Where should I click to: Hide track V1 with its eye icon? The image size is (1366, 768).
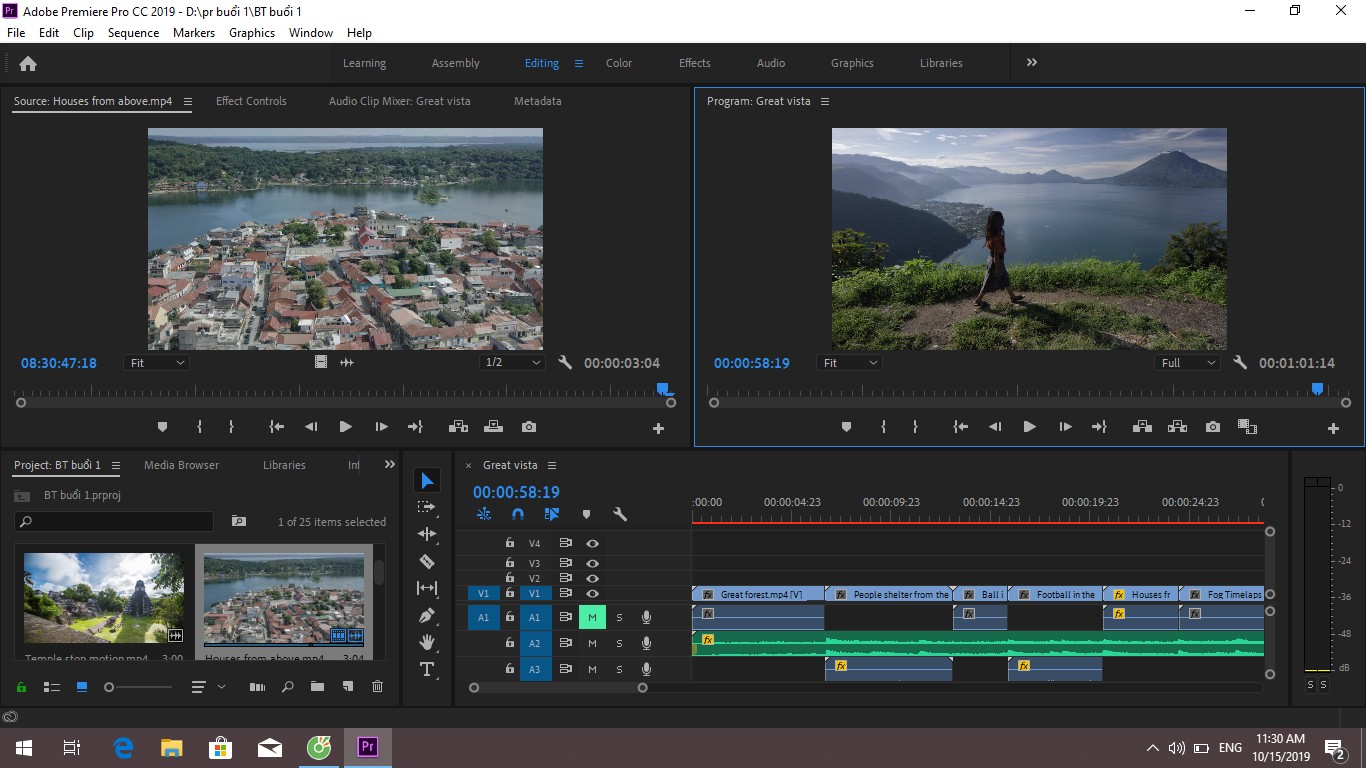coord(592,594)
